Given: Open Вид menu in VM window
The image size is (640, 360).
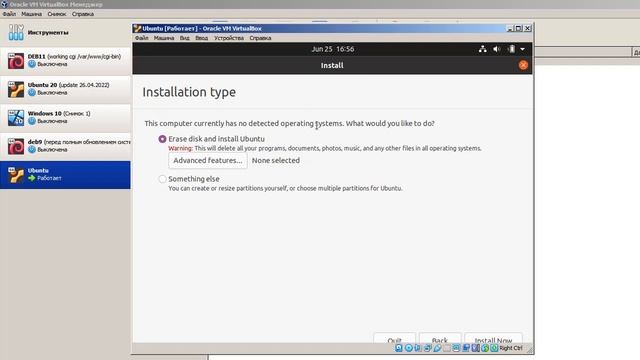Looking at the screenshot, I should tap(184, 38).
